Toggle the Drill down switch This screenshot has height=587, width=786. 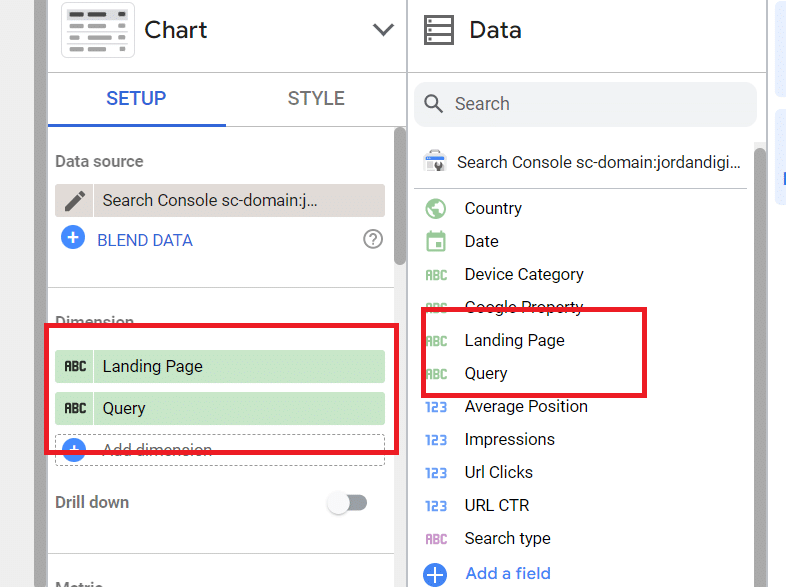click(348, 503)
